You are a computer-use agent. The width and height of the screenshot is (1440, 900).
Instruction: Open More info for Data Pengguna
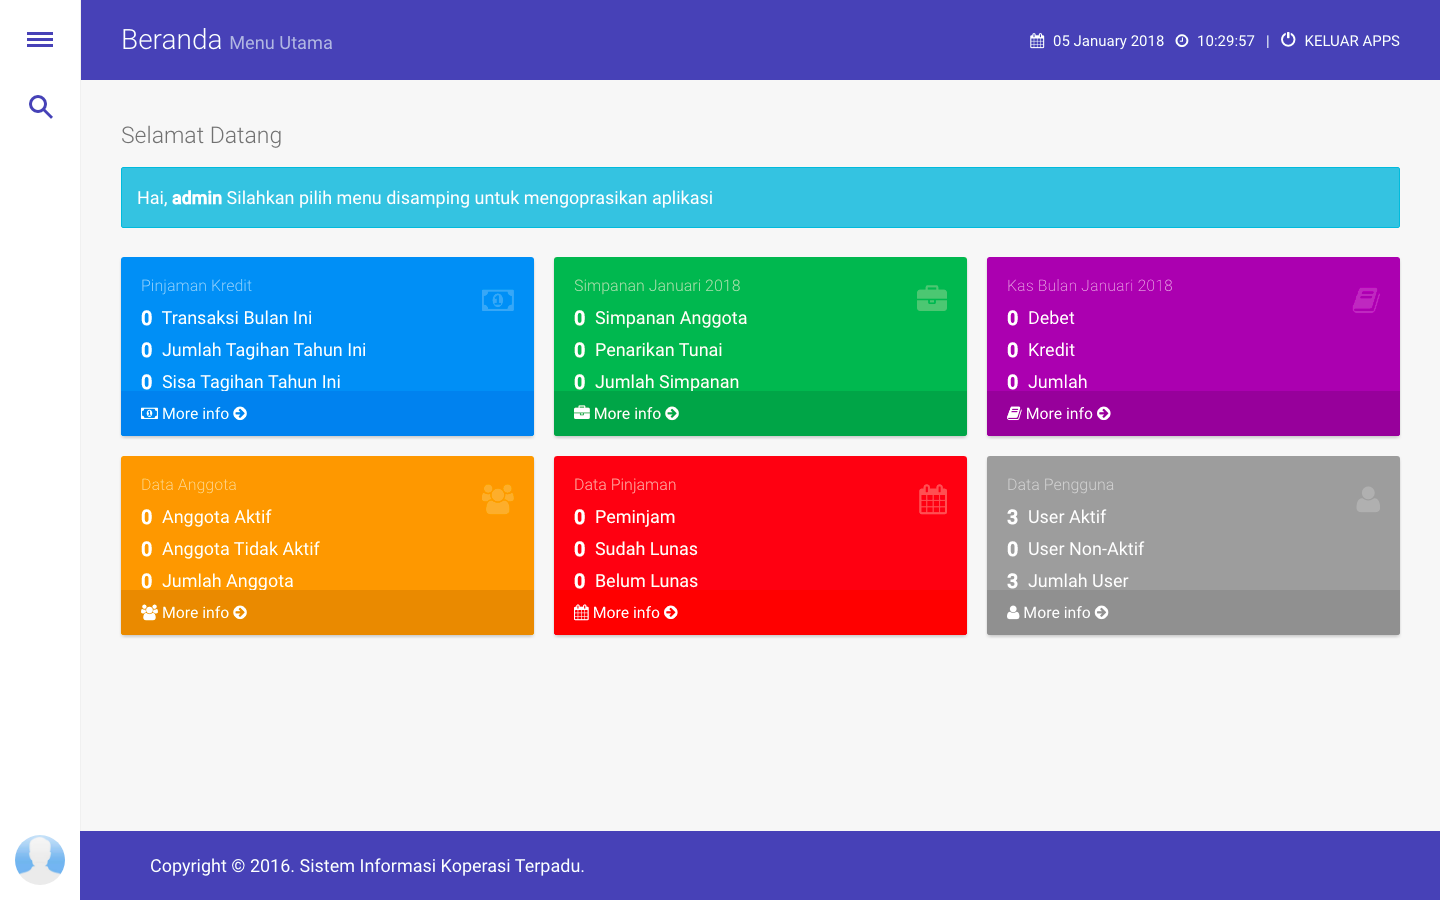click(x=1057, y=612)
